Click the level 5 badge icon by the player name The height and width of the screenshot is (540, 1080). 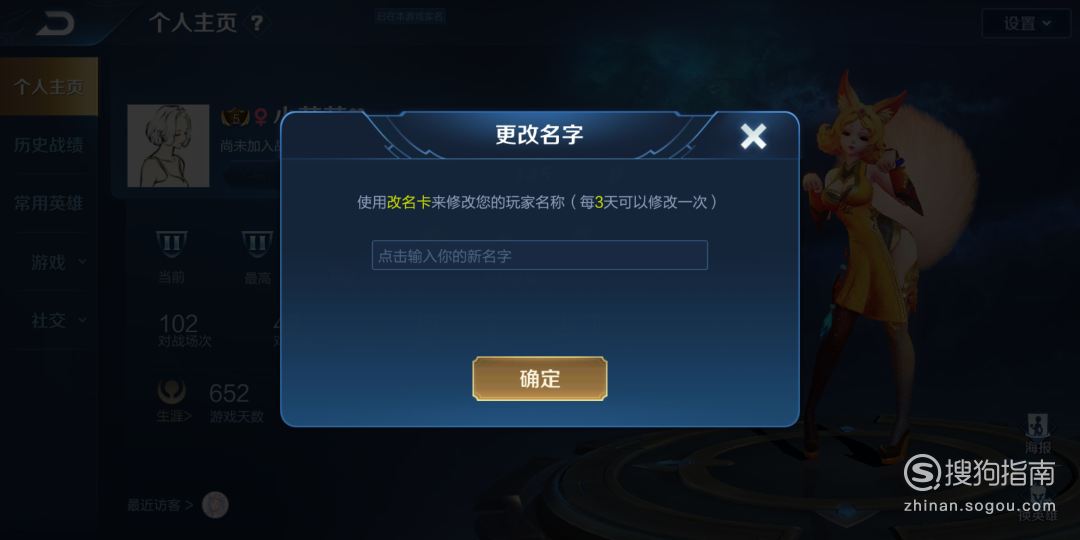(236, 118)
